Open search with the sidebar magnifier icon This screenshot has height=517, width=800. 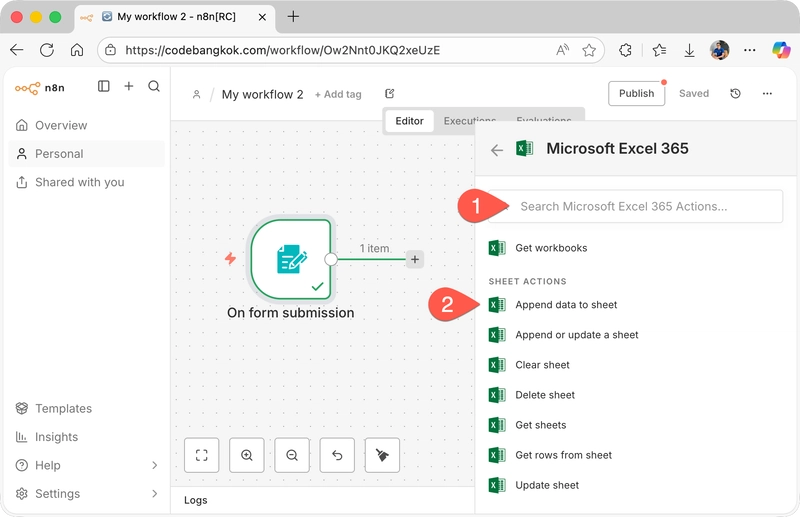154,87
